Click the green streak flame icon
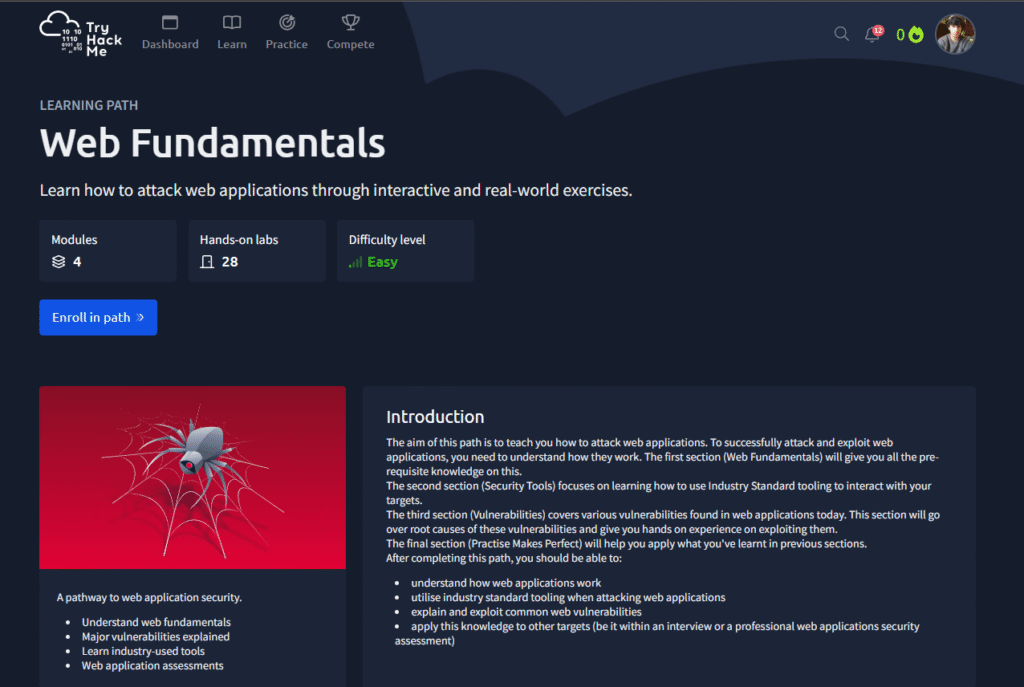 point(916,35)
